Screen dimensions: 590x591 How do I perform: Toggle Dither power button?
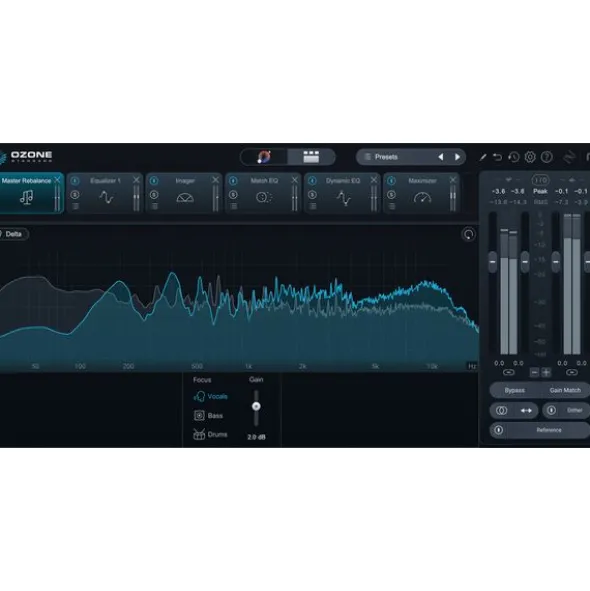(551, 410)
